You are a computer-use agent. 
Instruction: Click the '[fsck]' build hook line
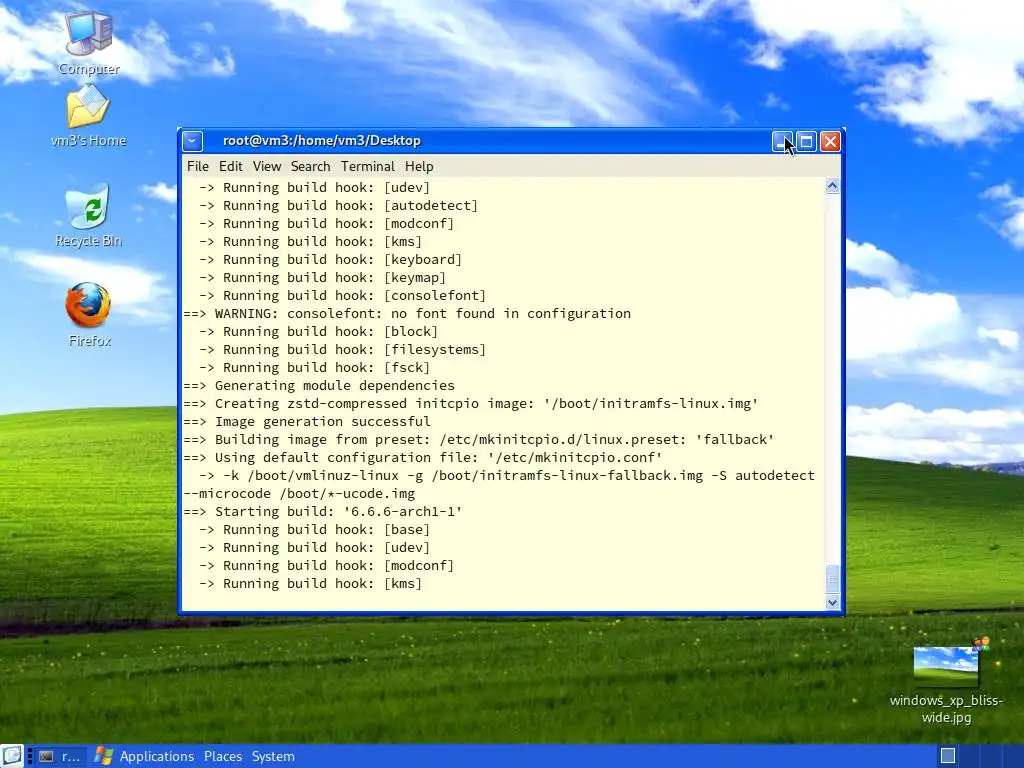click(x=314, y=368)
